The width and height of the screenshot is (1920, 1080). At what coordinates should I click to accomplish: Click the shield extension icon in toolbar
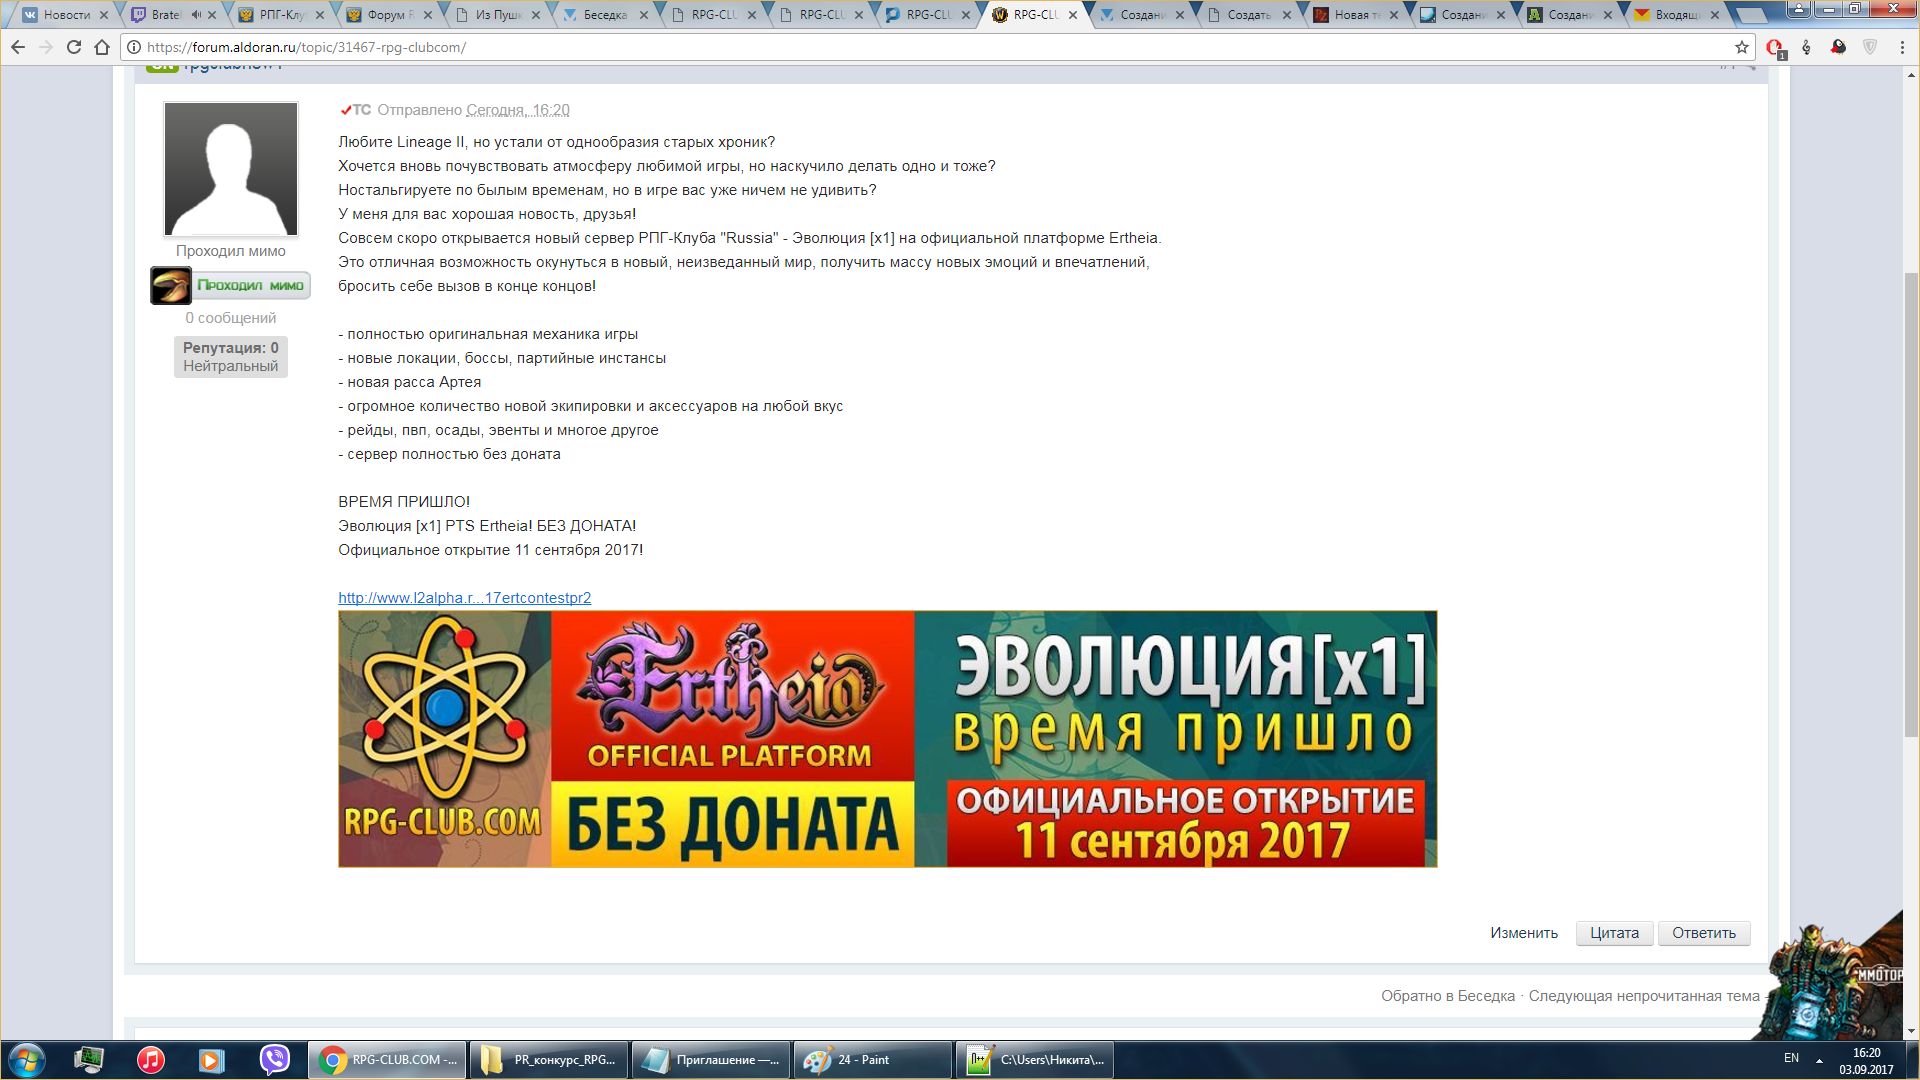(1870, 47)
